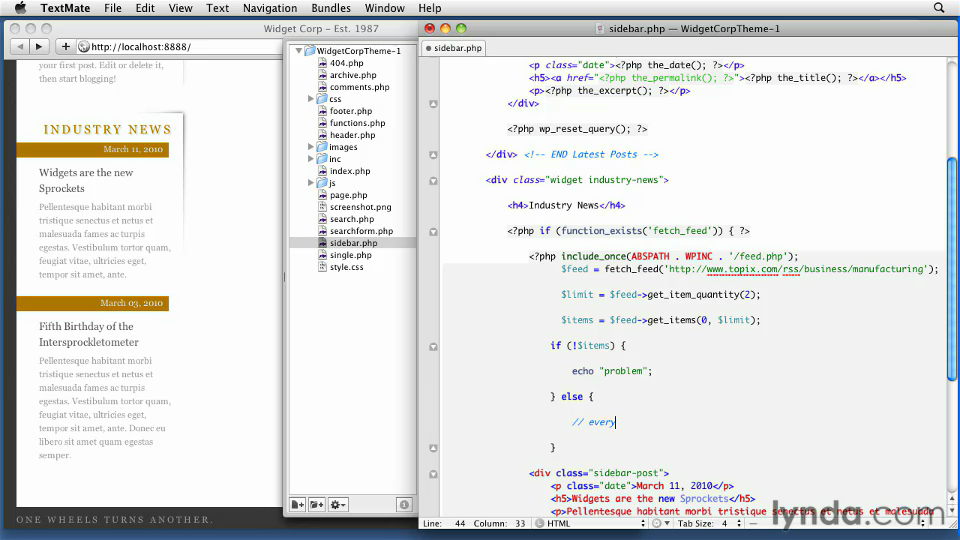Click the editor vertical scrollbar thumb
This screenshot has width=960, height=540.
952,269
